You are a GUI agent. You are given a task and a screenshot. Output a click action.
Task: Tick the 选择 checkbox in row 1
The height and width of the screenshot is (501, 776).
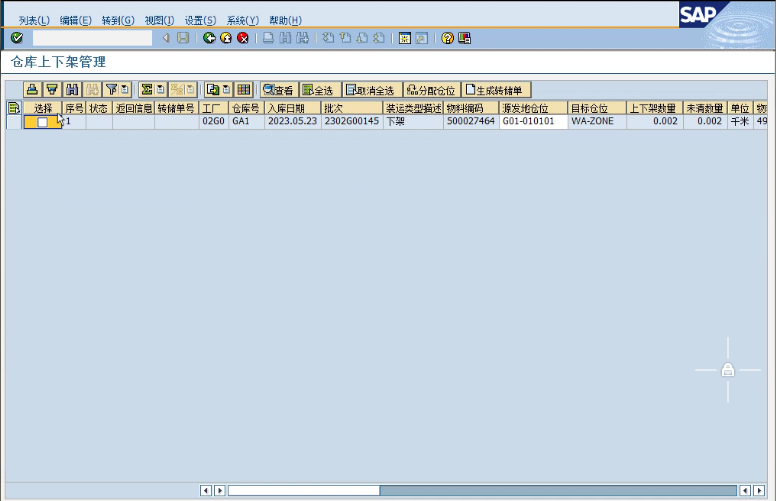(x=42, y=122)
